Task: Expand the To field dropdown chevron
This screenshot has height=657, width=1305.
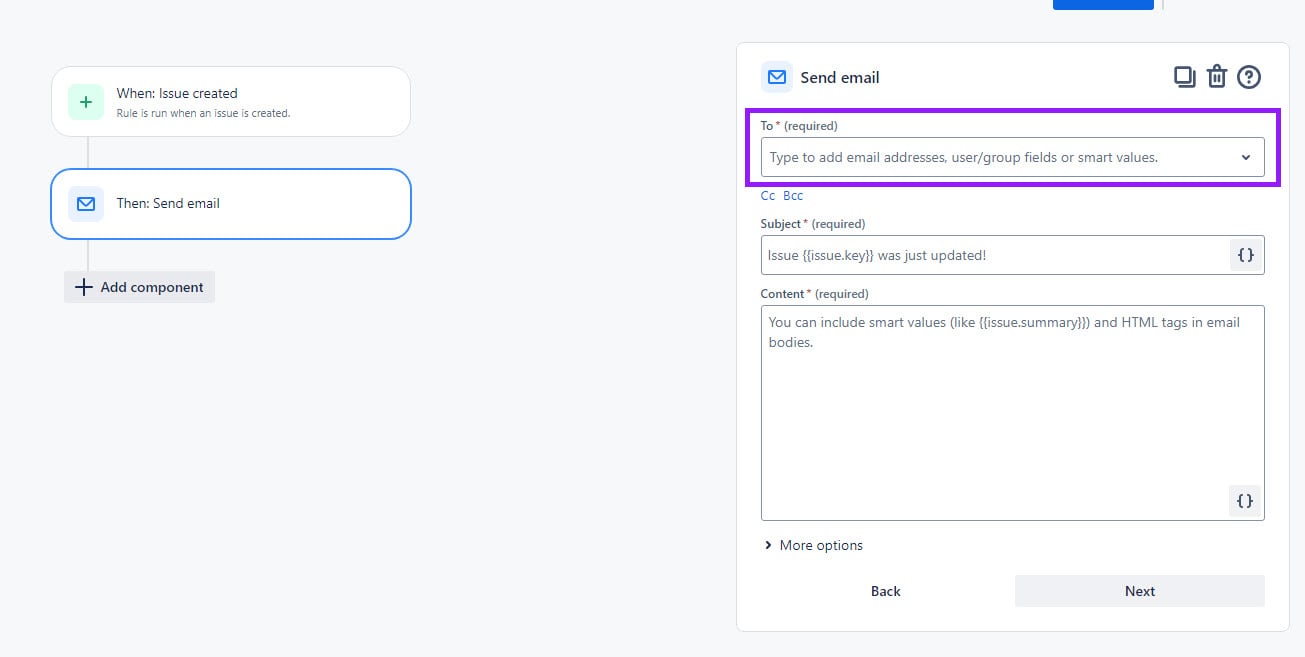Action: [x=1246, y=158]
